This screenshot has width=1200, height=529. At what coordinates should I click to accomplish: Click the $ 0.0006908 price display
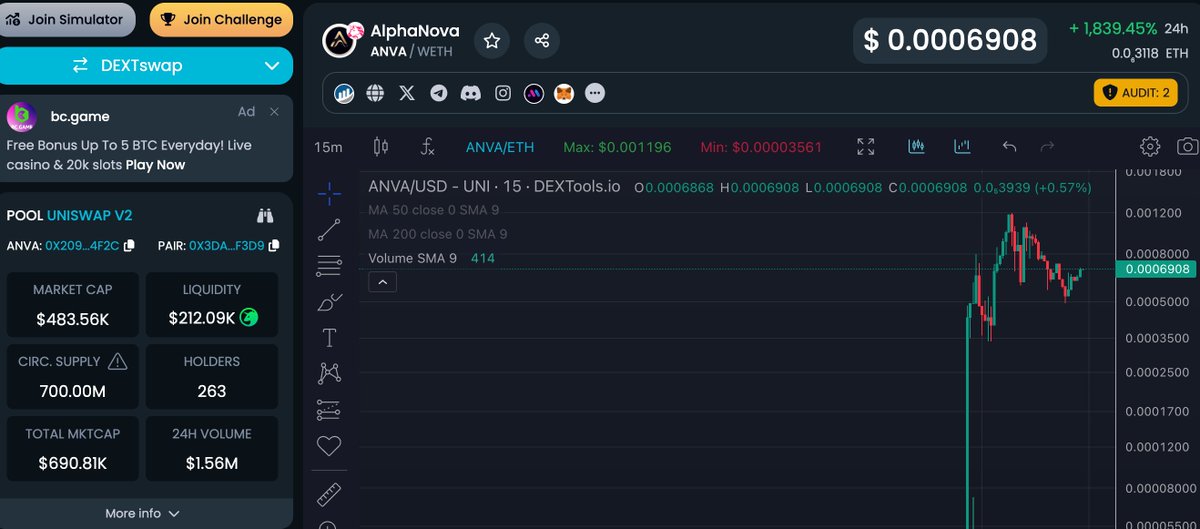(950, 41)
